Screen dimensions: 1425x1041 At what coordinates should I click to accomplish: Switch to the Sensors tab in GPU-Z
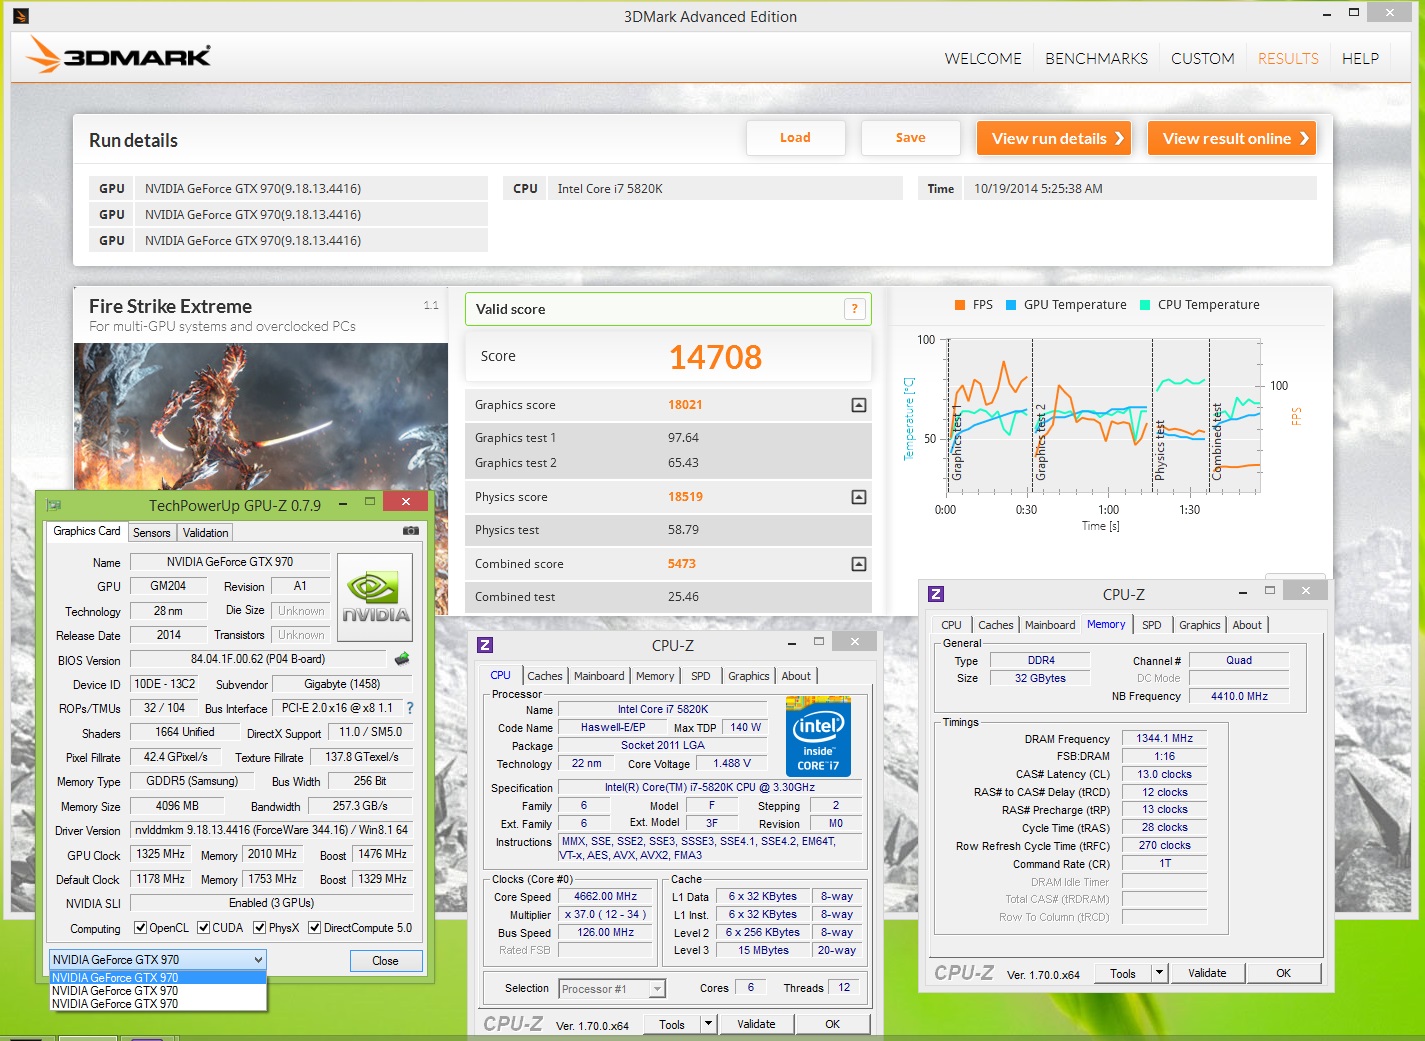tap(152, 533)
